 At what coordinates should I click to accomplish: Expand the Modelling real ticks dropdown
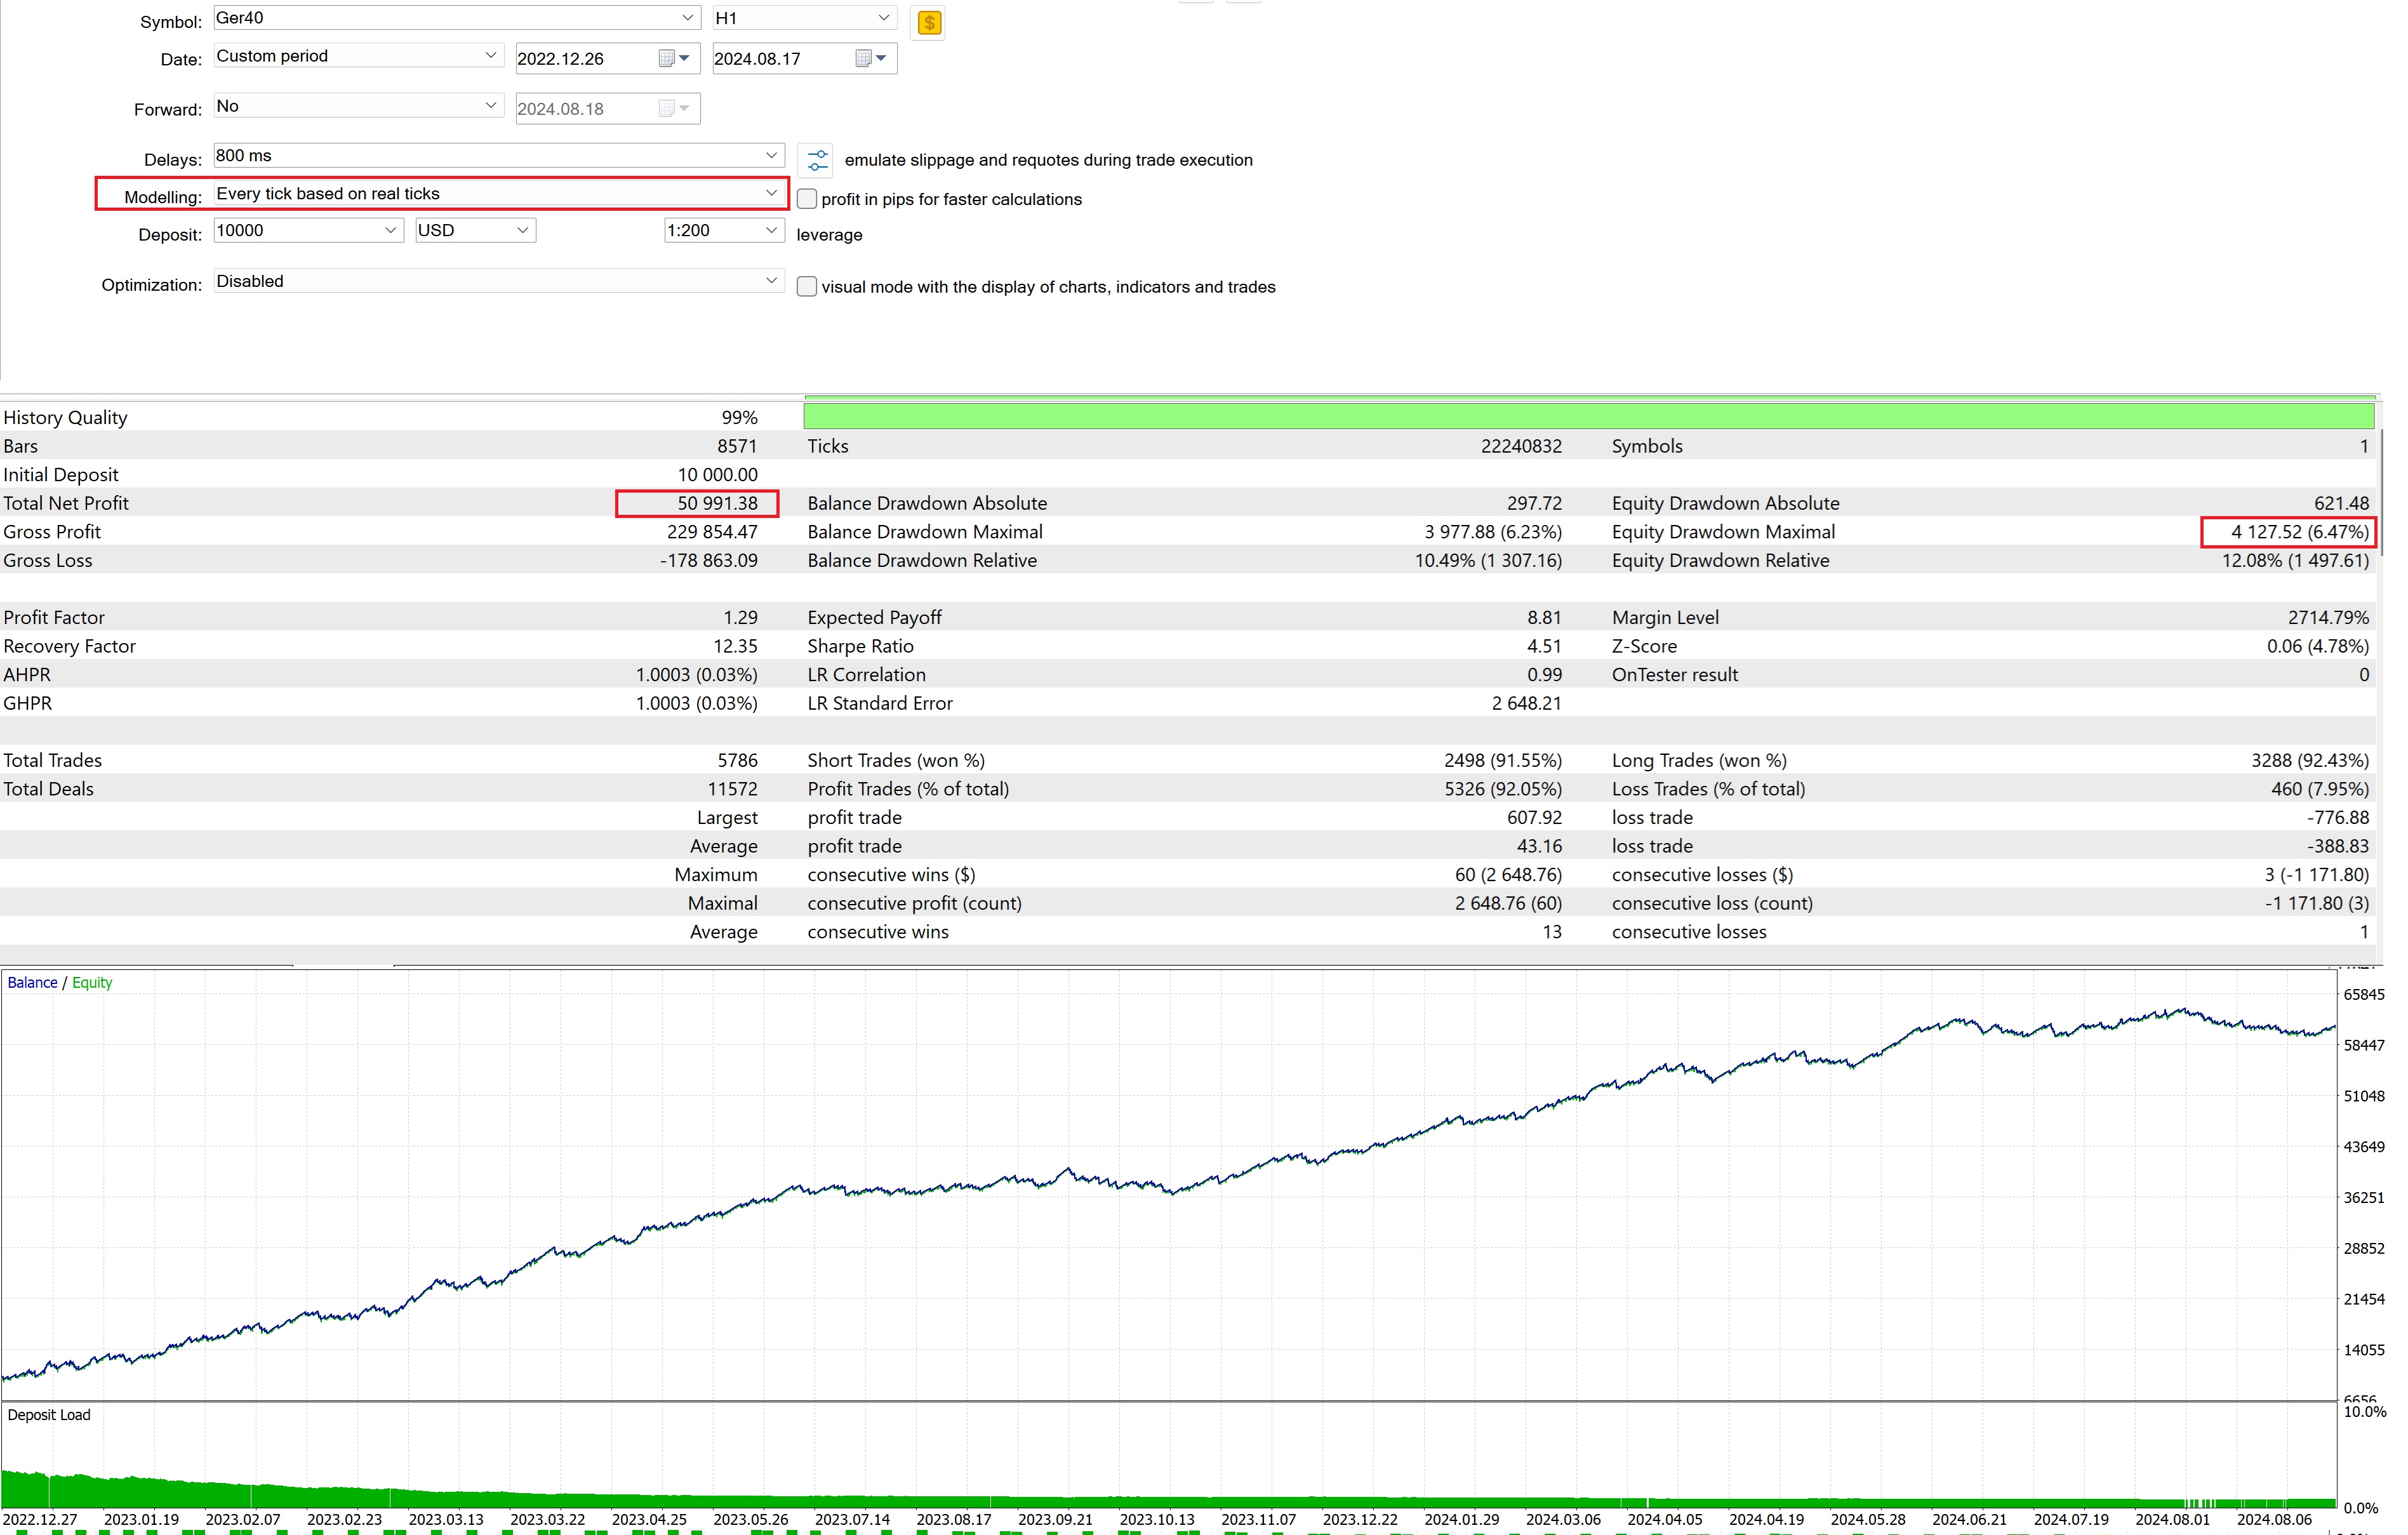point(771,193)
